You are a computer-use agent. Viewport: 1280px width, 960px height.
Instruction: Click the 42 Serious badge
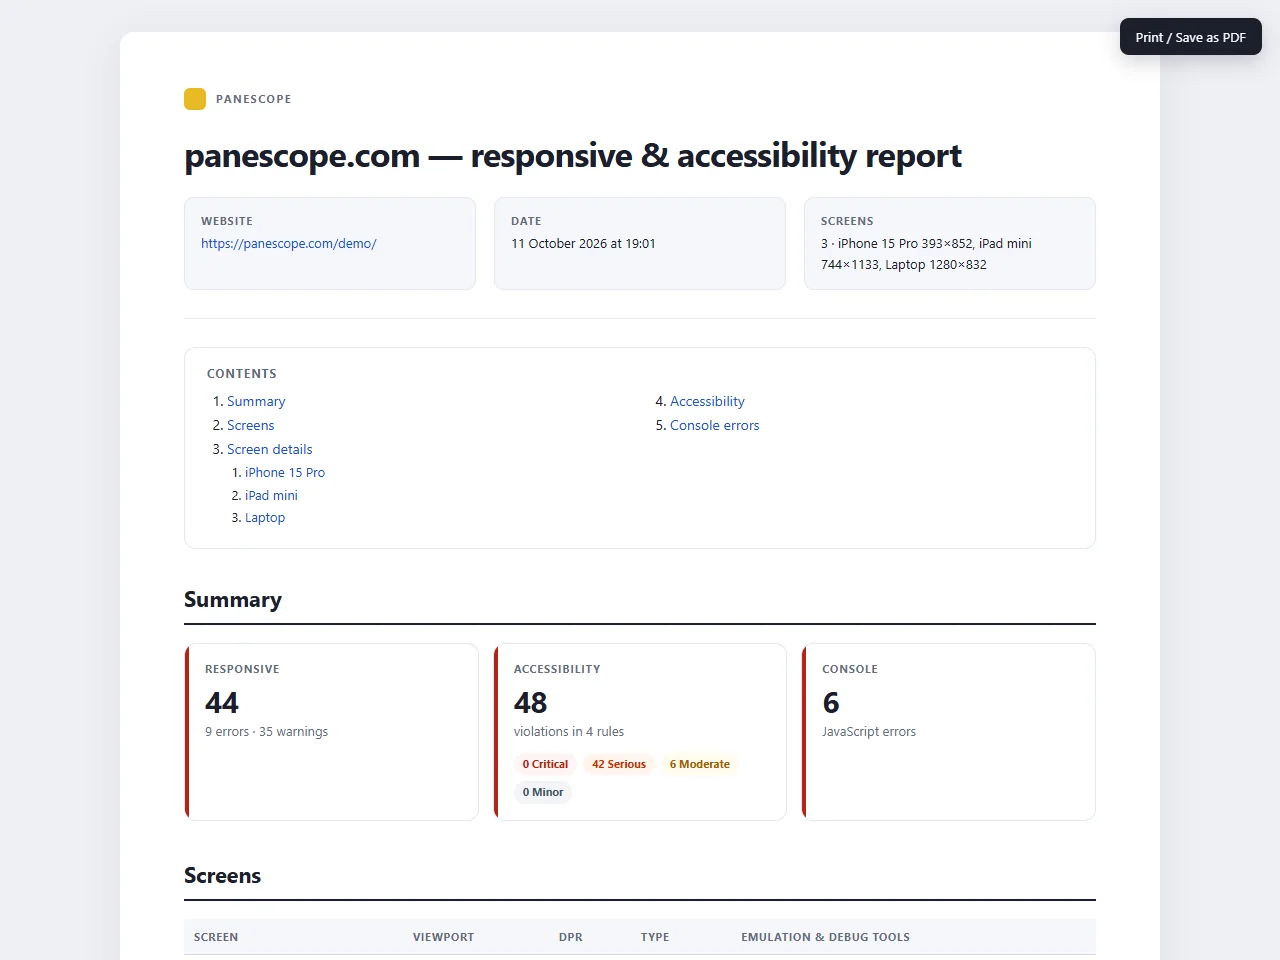coord(619,764)
